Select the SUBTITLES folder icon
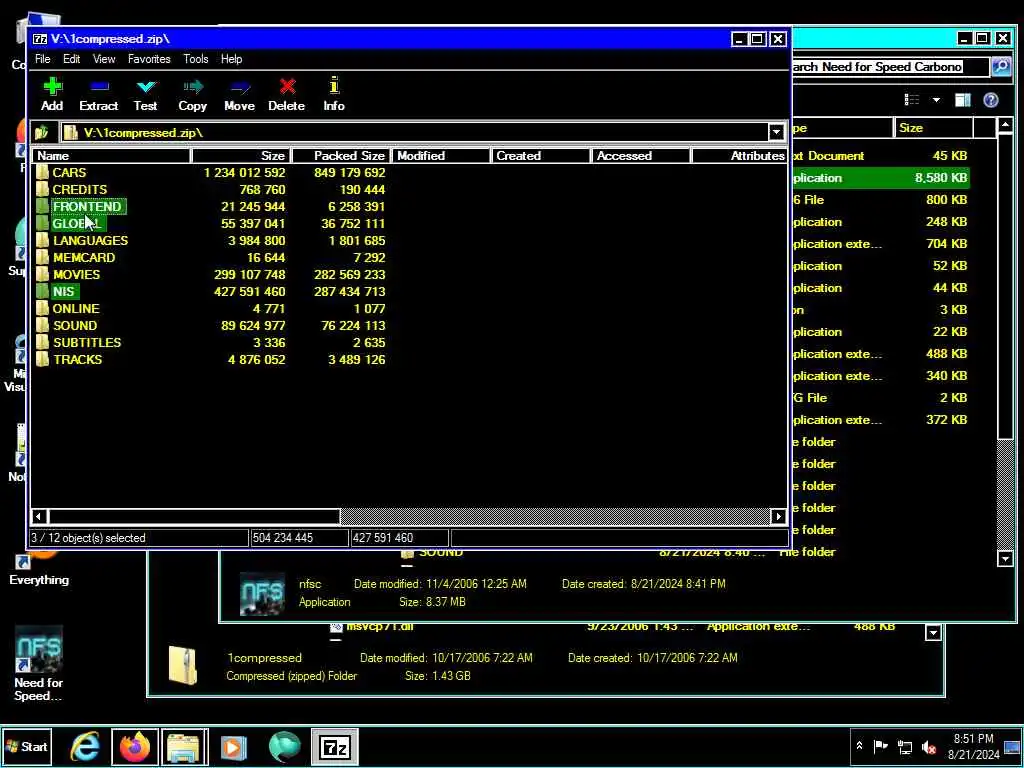 coord(42,342)
